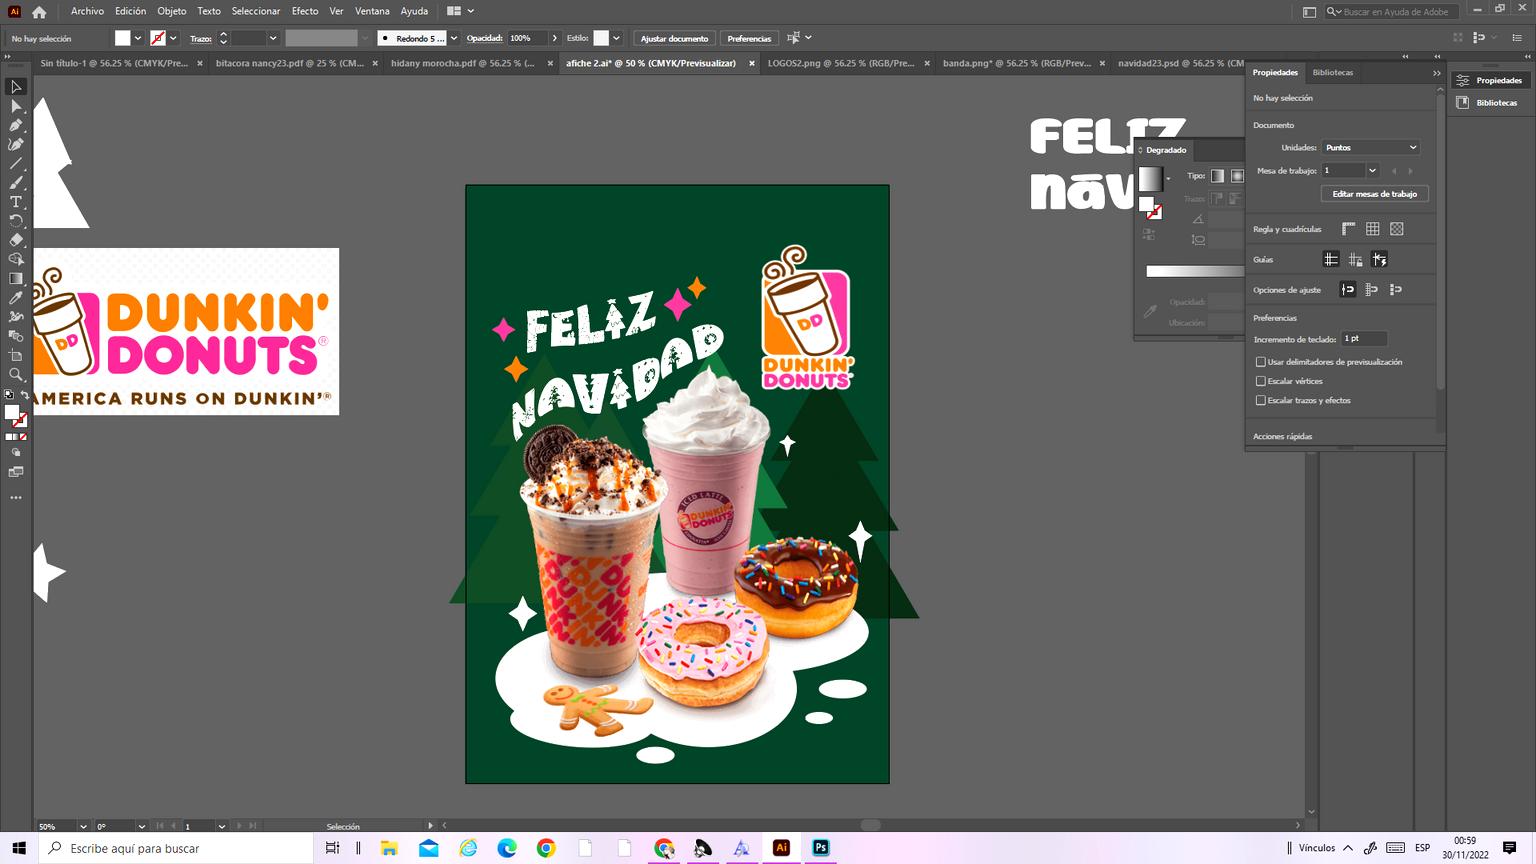1536x864 pixels.
Task: Open the workspace layout switcher dropdown
Action: [x=461, y=11]
